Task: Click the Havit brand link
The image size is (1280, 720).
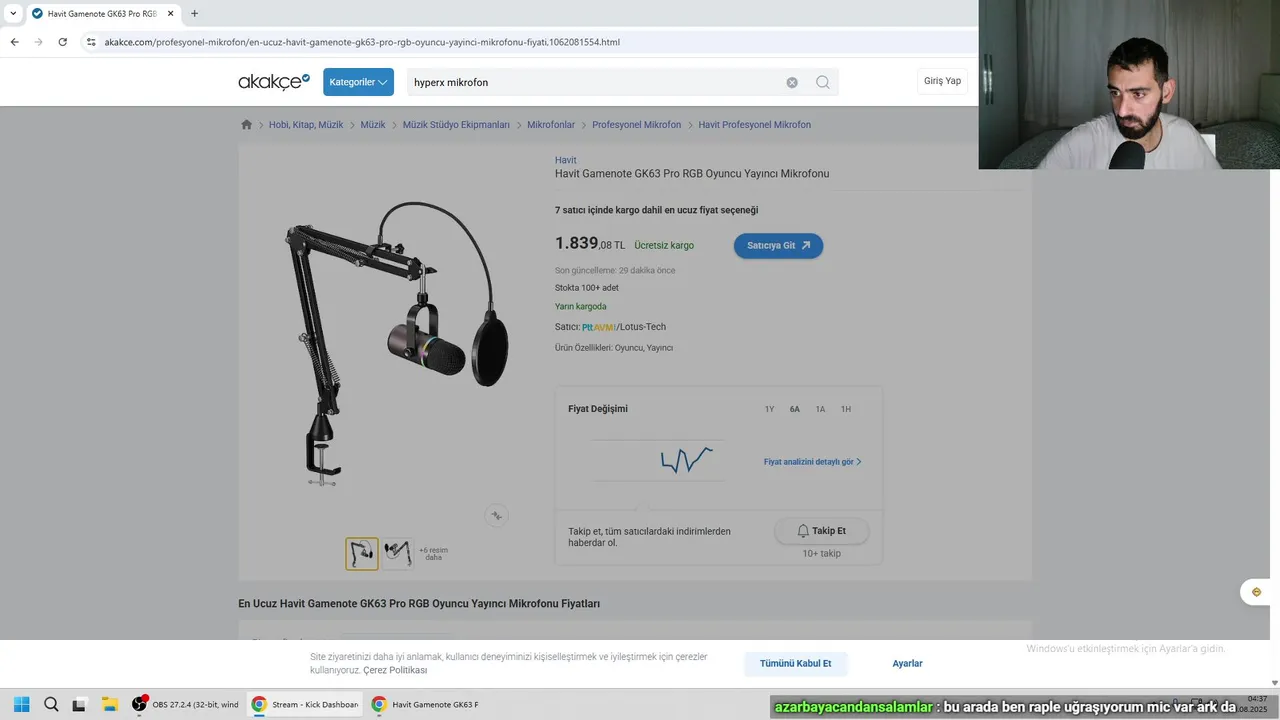Action: [566, 160]
